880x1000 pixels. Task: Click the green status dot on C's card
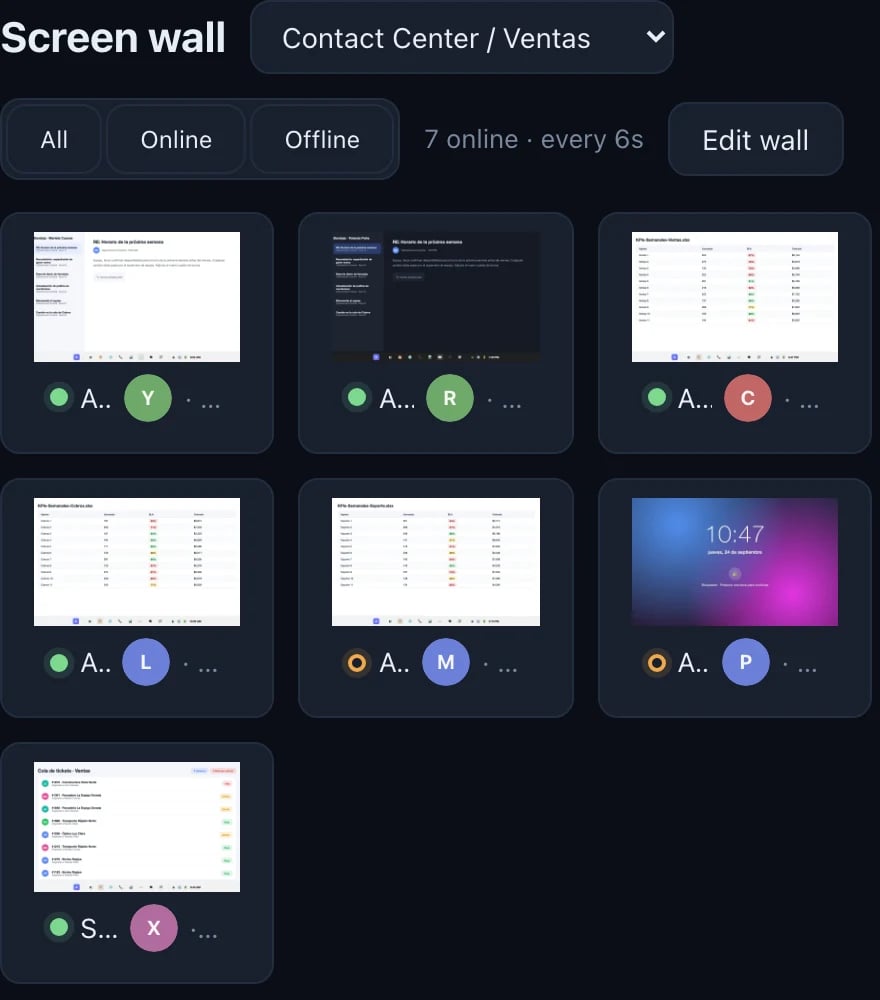pos(657,397)
